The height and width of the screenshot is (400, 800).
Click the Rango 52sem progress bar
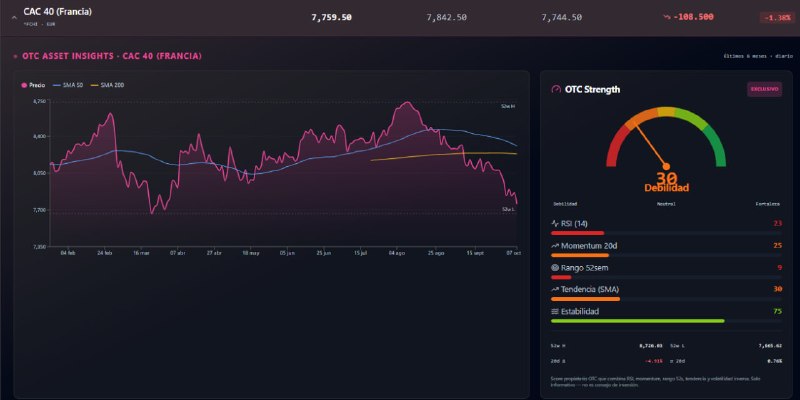pyautogui.click(x=561, y=277)
